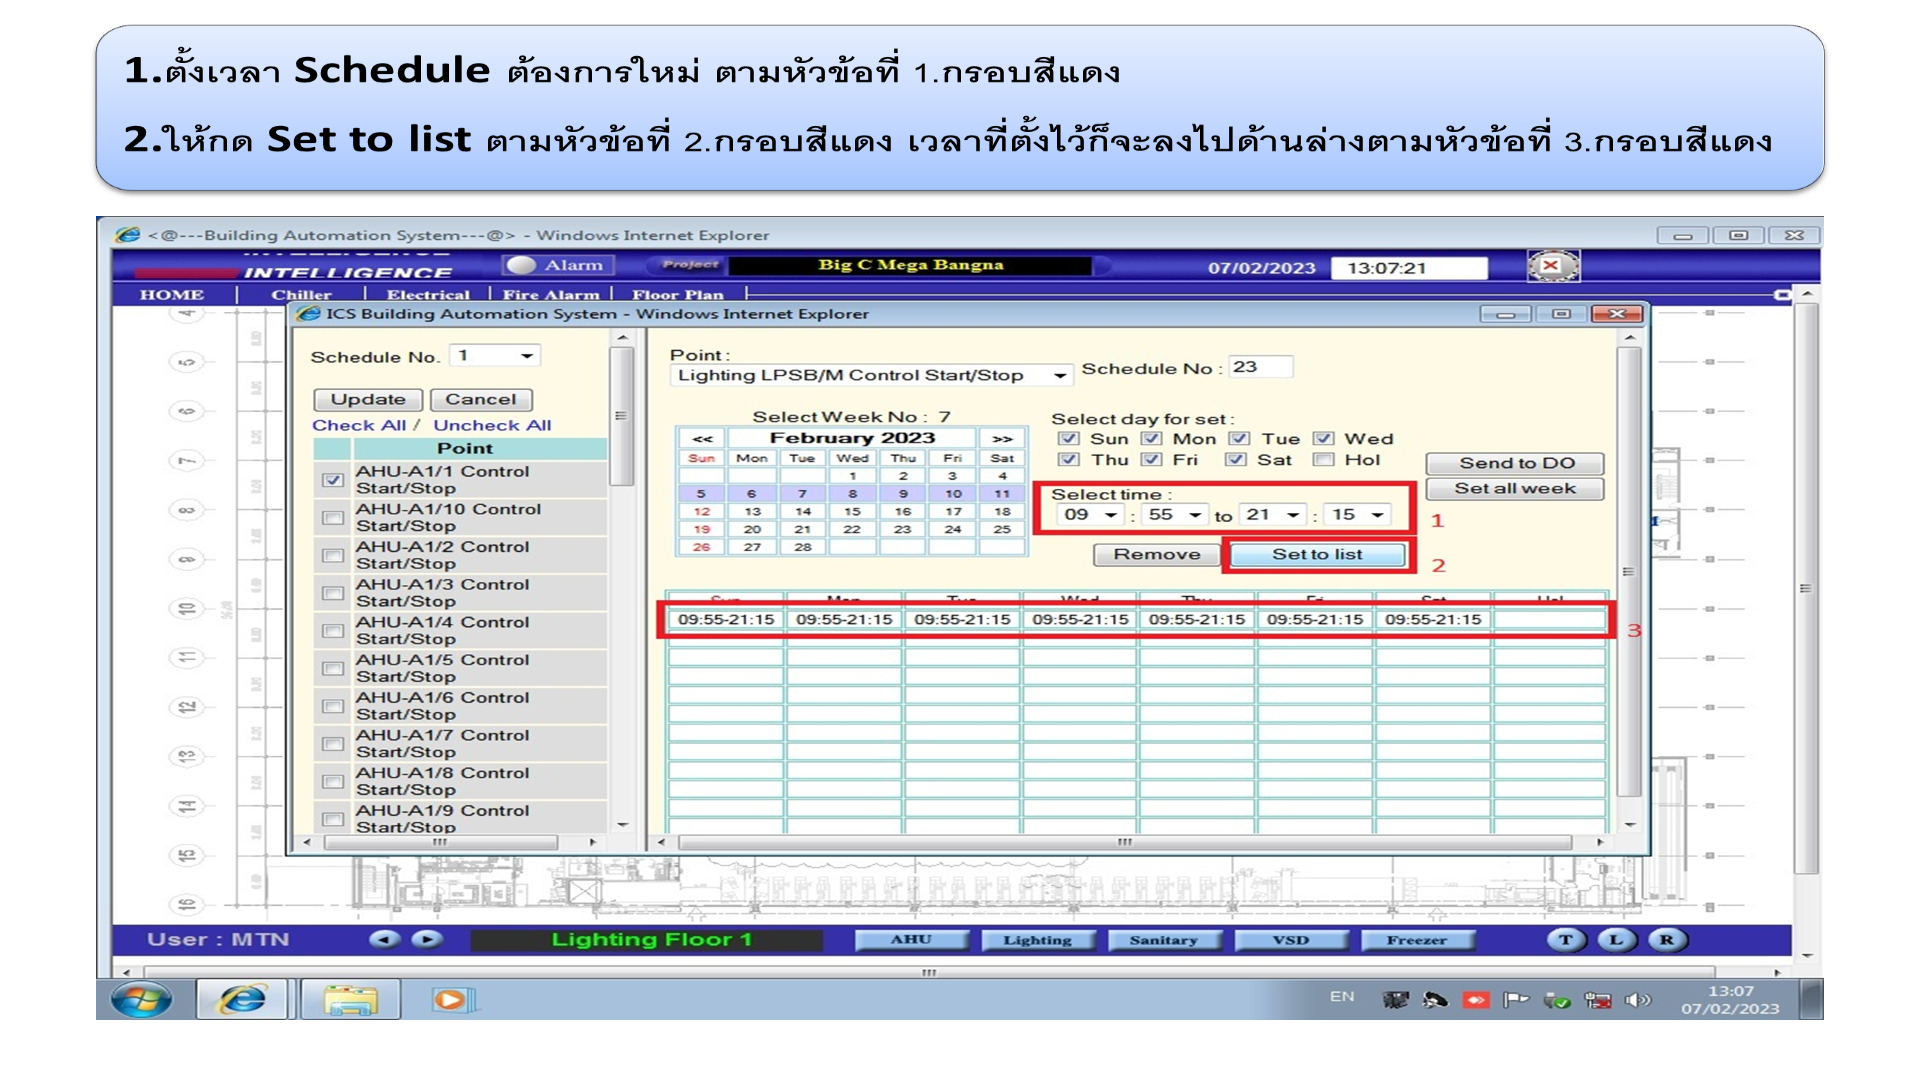The height and width of the screenshot is (1080, 1920).
Task: Open the start hour 09 dropdown
Action: click(1091, 515)
